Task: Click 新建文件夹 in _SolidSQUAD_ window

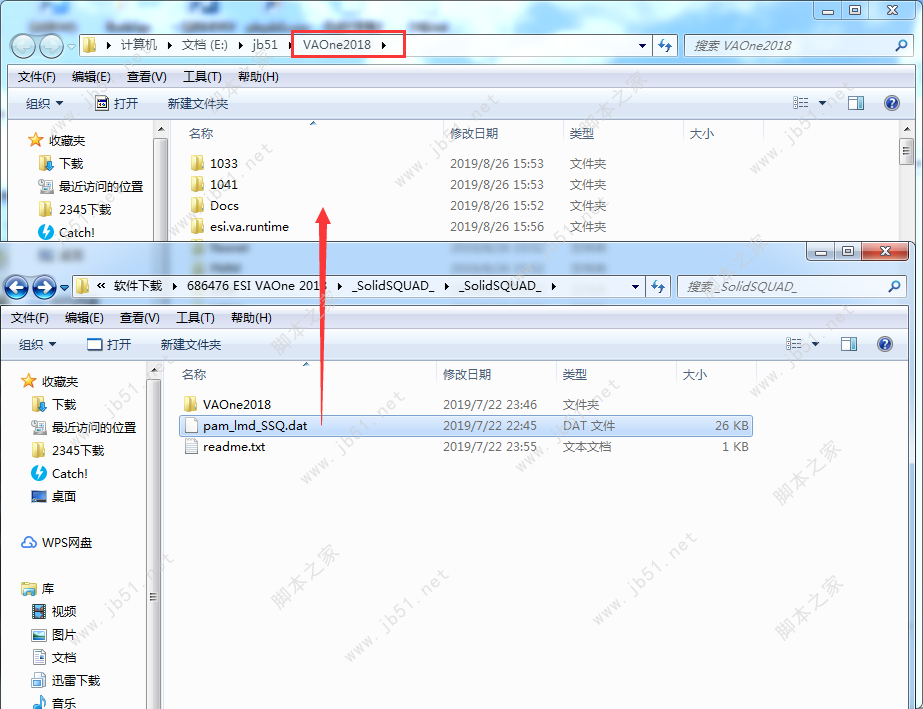Action: pos(191,344)
